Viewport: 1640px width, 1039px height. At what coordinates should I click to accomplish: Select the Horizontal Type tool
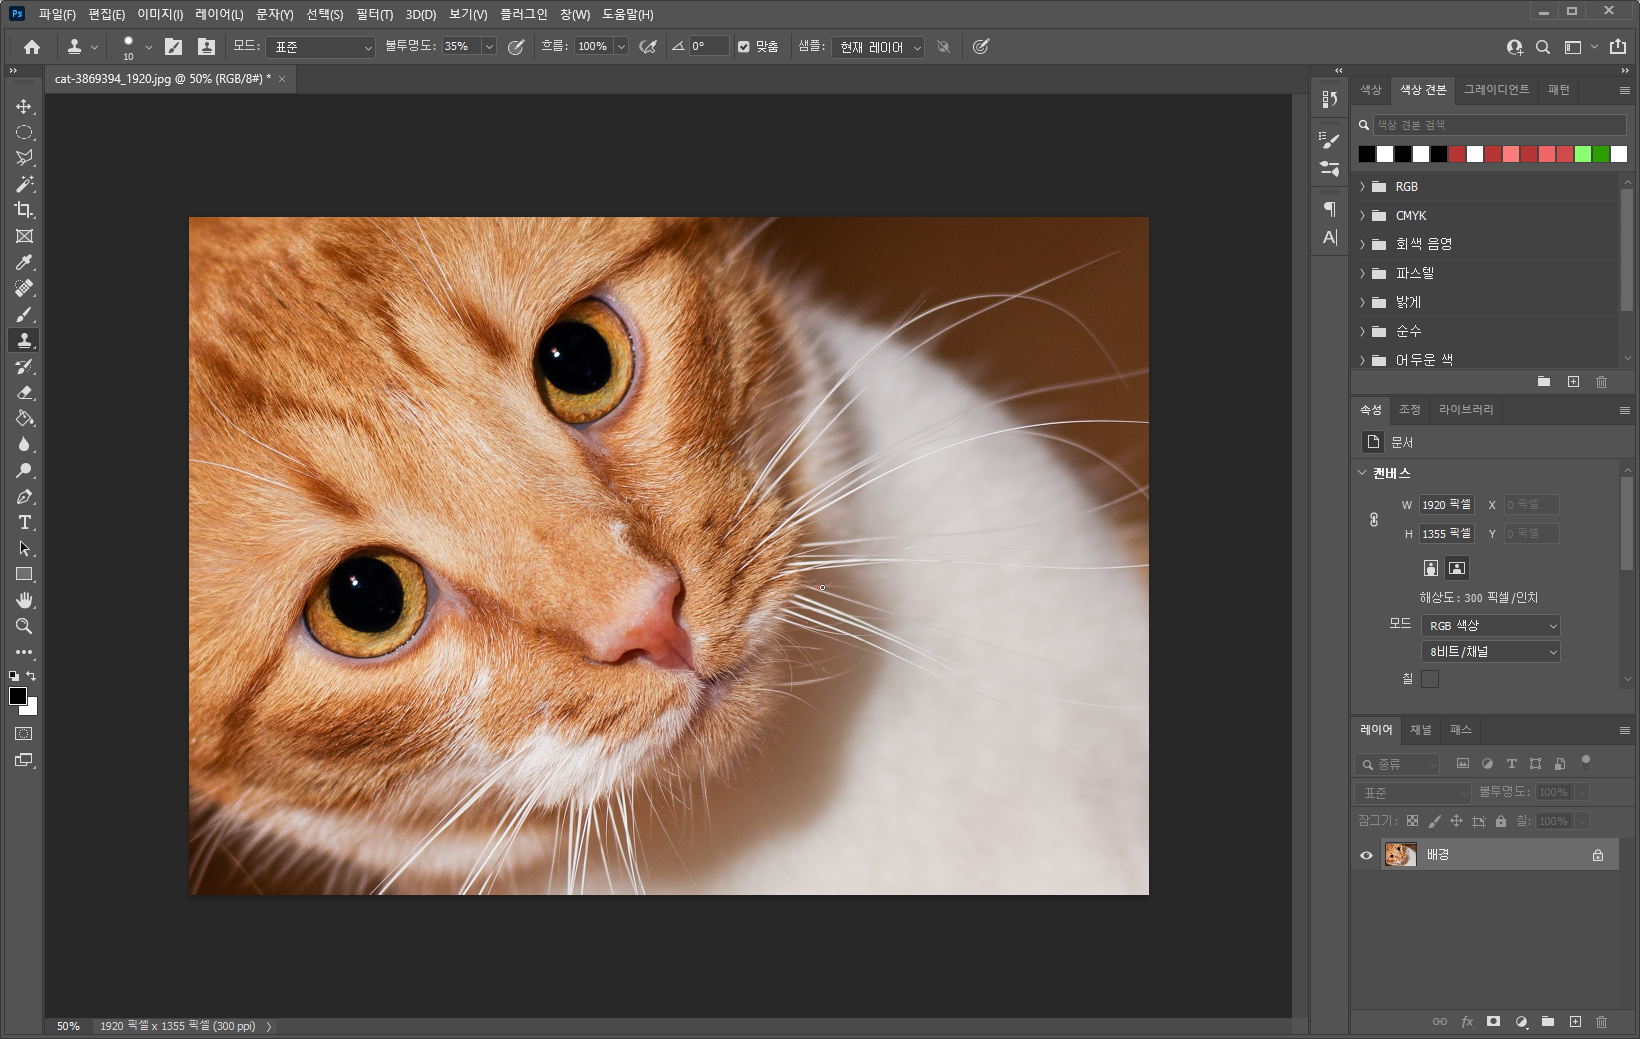click(24, 523)
